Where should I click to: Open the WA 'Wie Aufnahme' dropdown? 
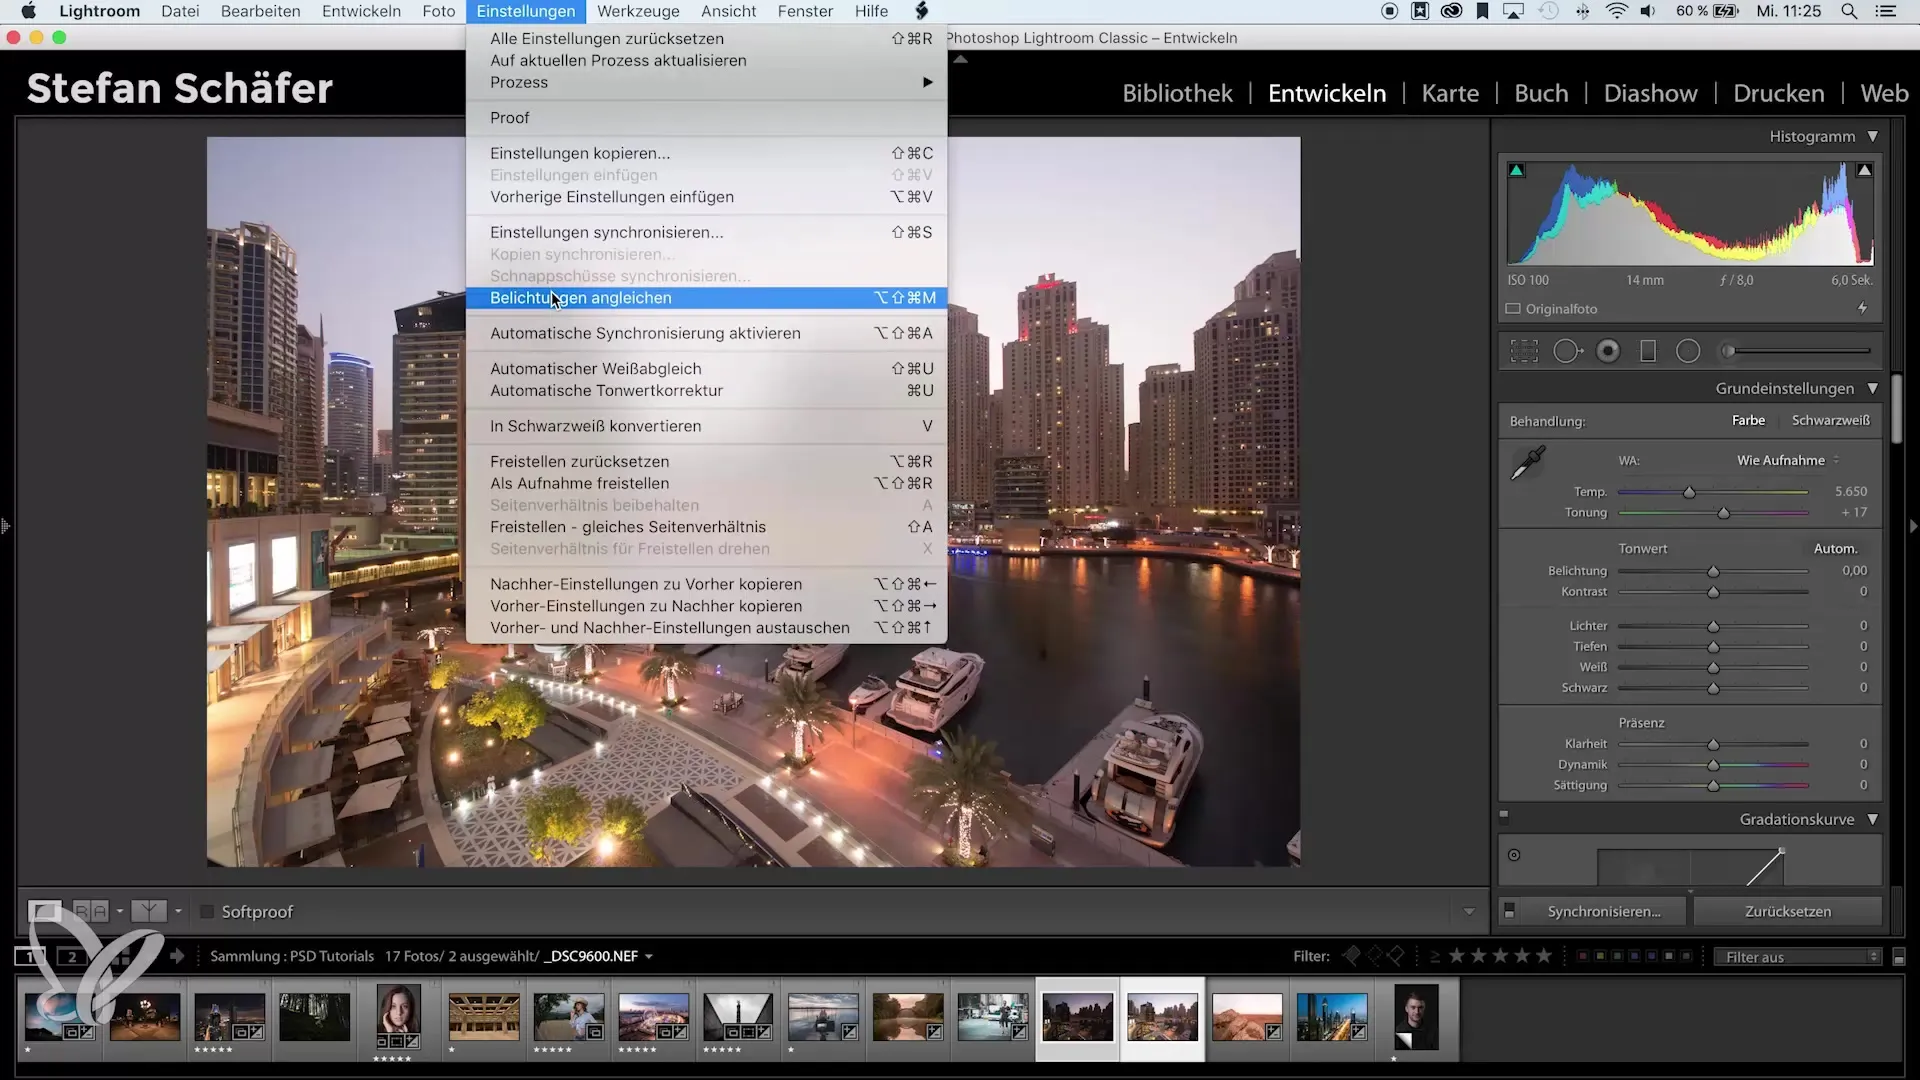[x=1788, y=461]
